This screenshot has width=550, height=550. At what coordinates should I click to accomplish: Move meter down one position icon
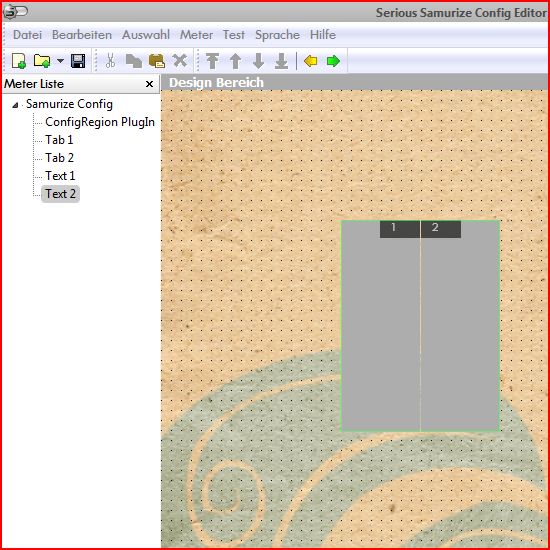(259, 61)
